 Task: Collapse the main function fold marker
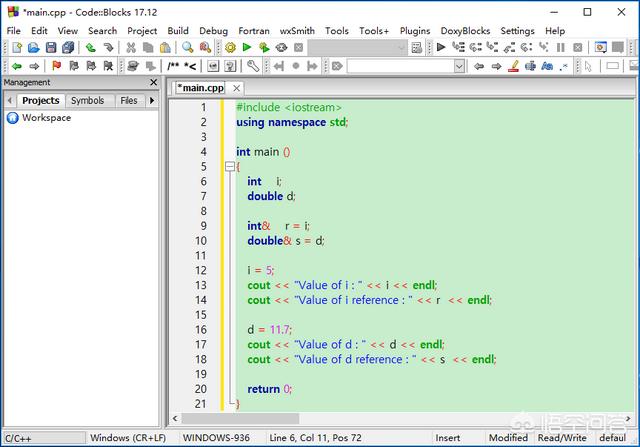(x=230, y=167)
